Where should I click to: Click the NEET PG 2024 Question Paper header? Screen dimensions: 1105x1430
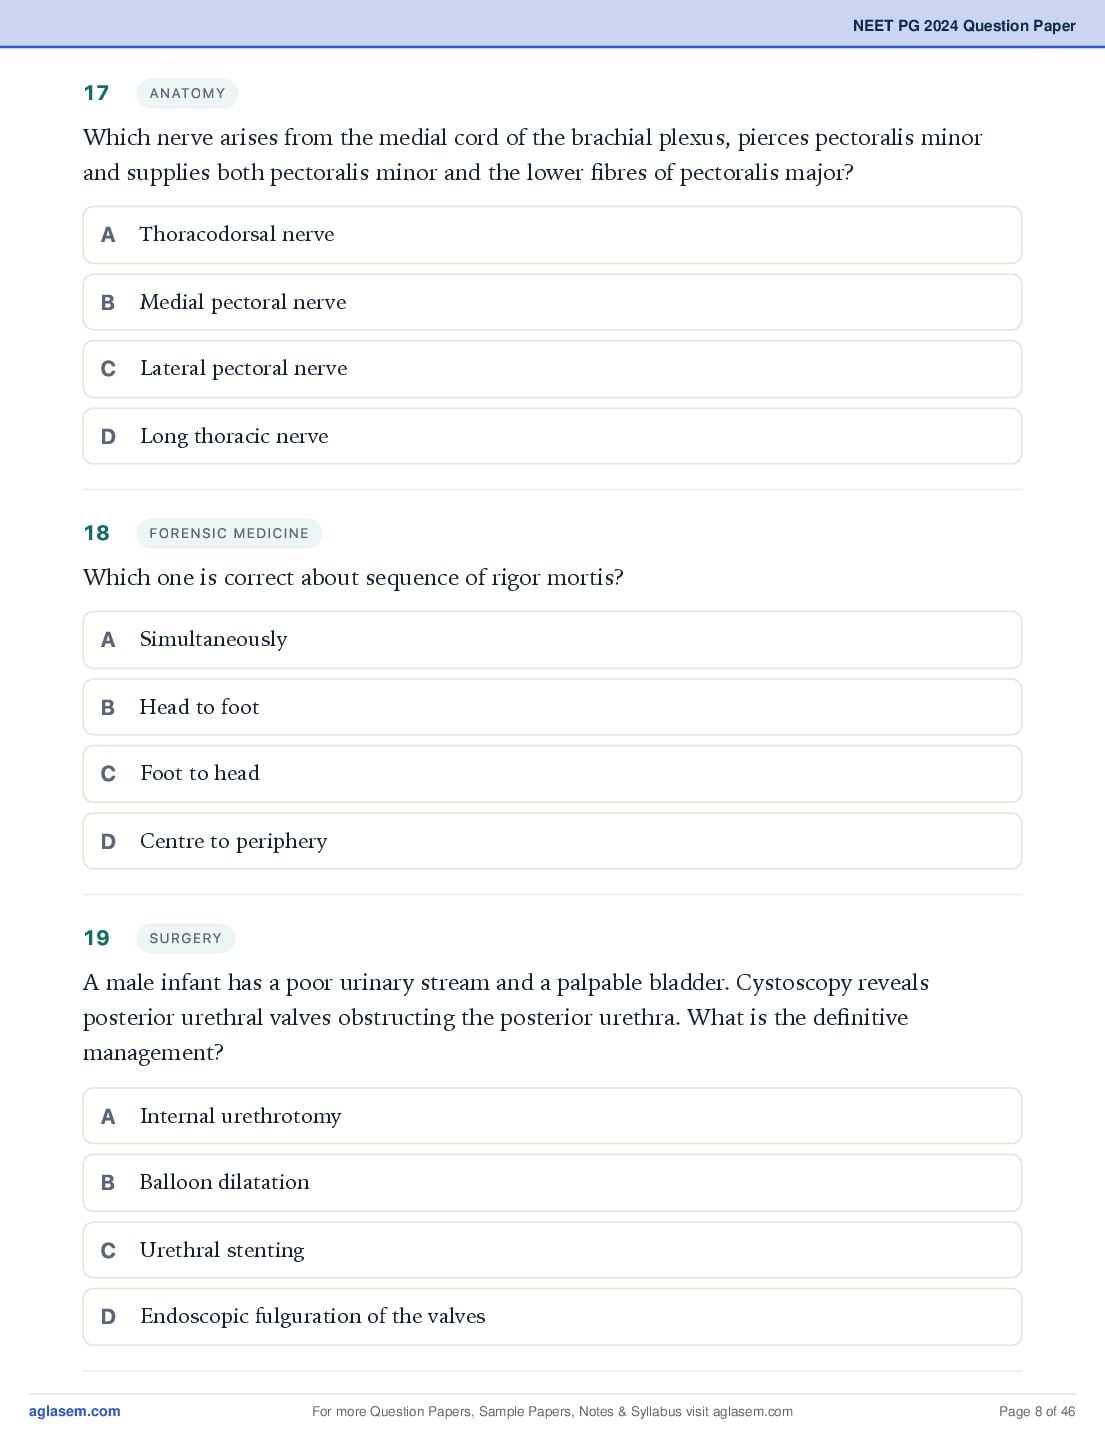pyautogui.click(x=964, y=26)
